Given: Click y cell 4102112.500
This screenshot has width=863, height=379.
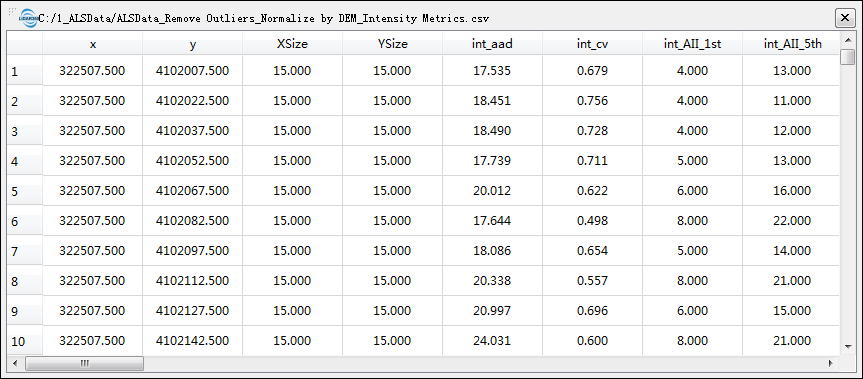Looking at the screenshot, I should tap(193, 281).
